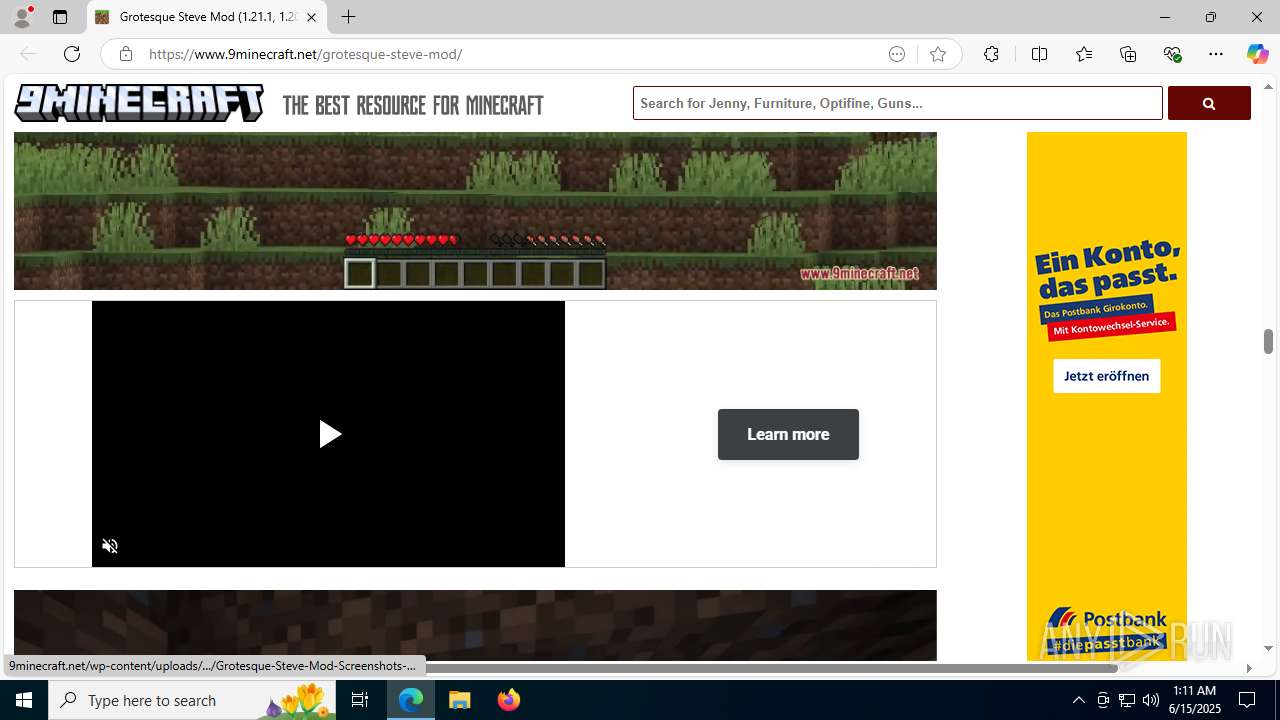
Task: Open the tab actions menu icon
Action: 60,17
